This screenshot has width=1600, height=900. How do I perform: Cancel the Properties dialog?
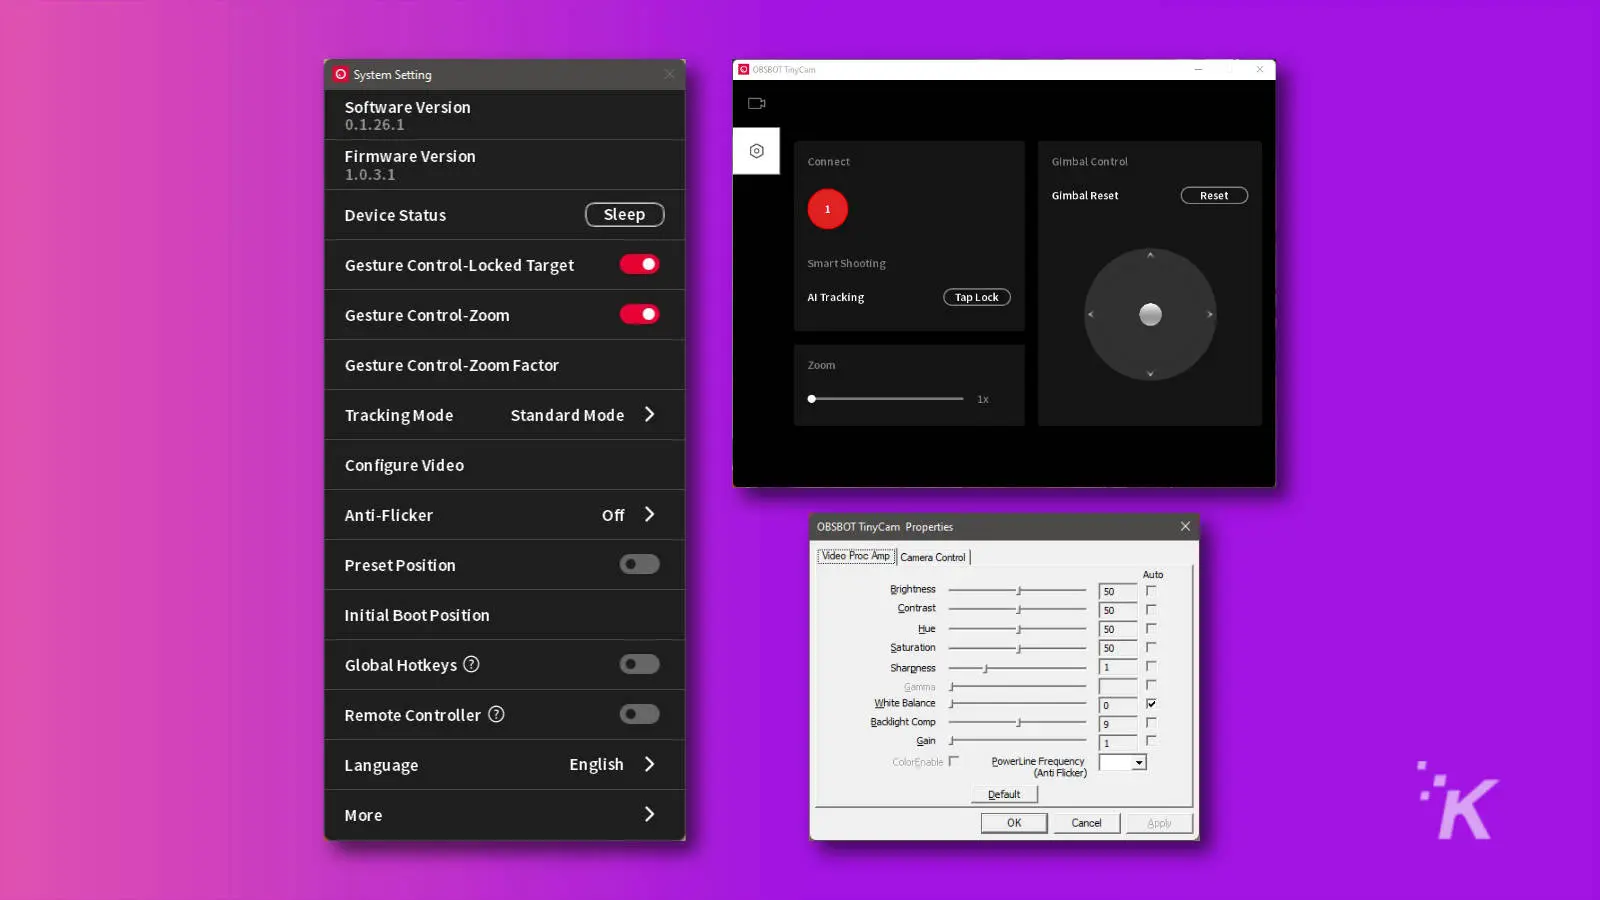(1086, 823)
